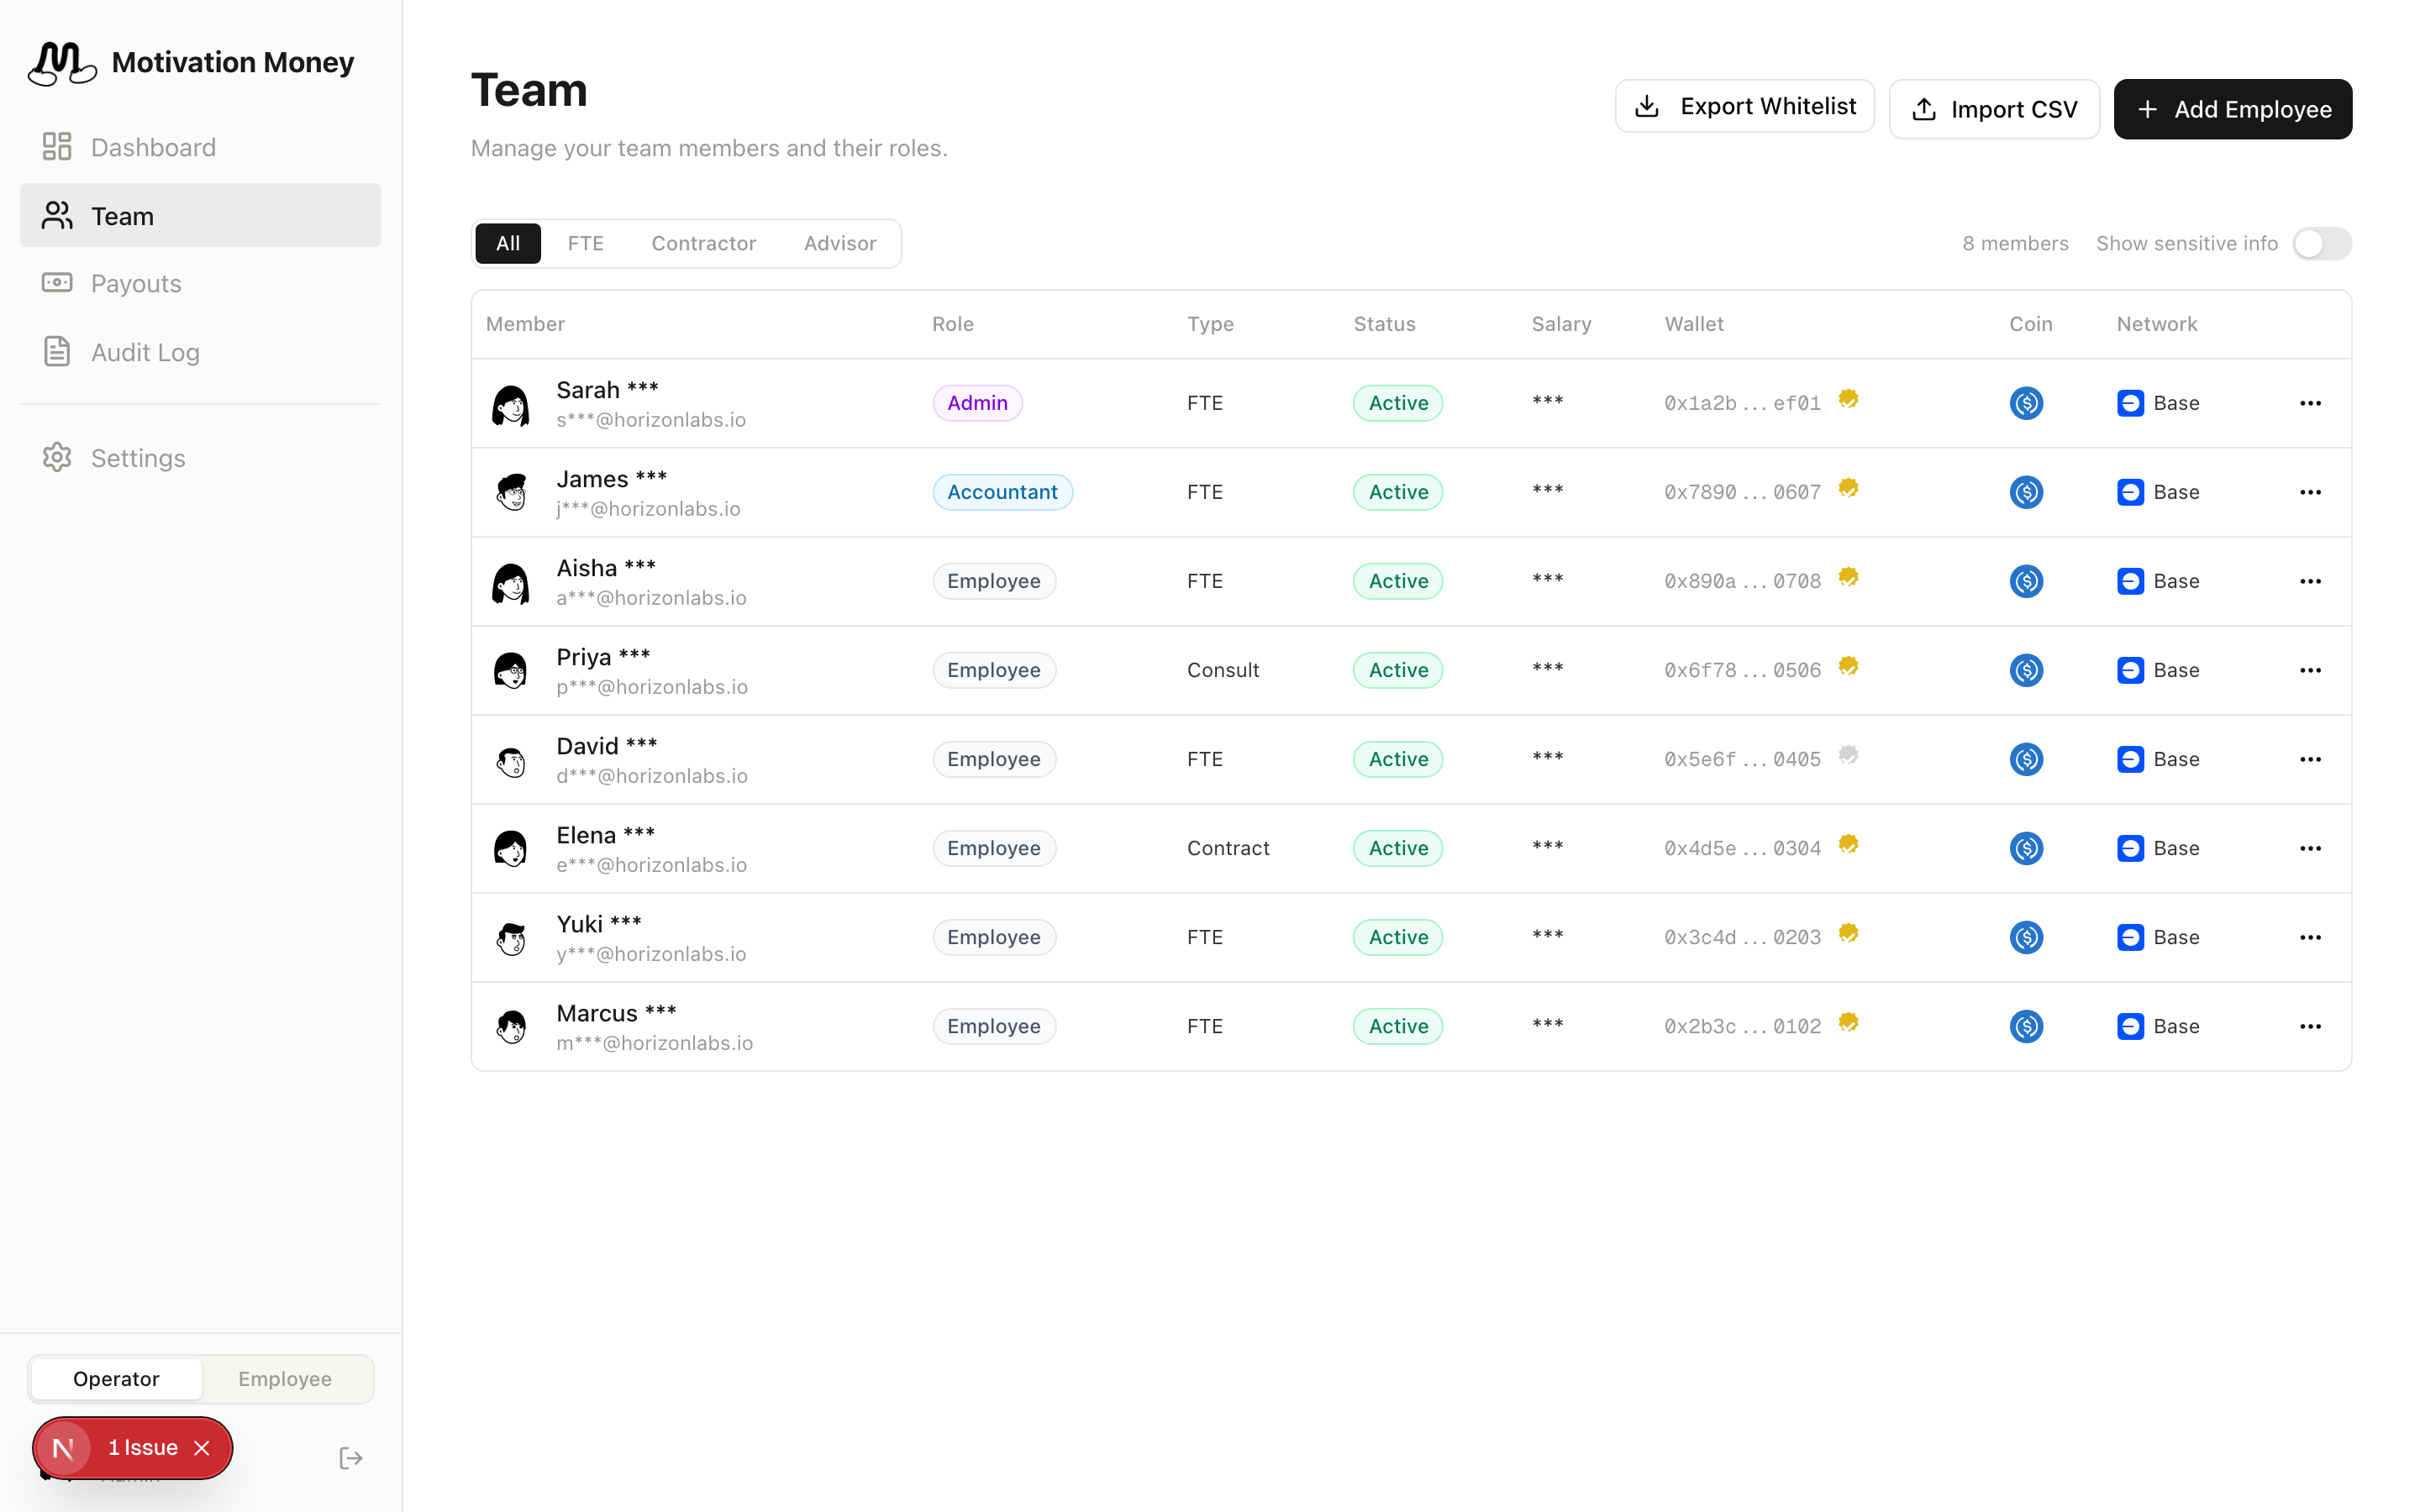Open the Audit Log
This screenshot has height=1512, width=2420.
tap(145, 352)
